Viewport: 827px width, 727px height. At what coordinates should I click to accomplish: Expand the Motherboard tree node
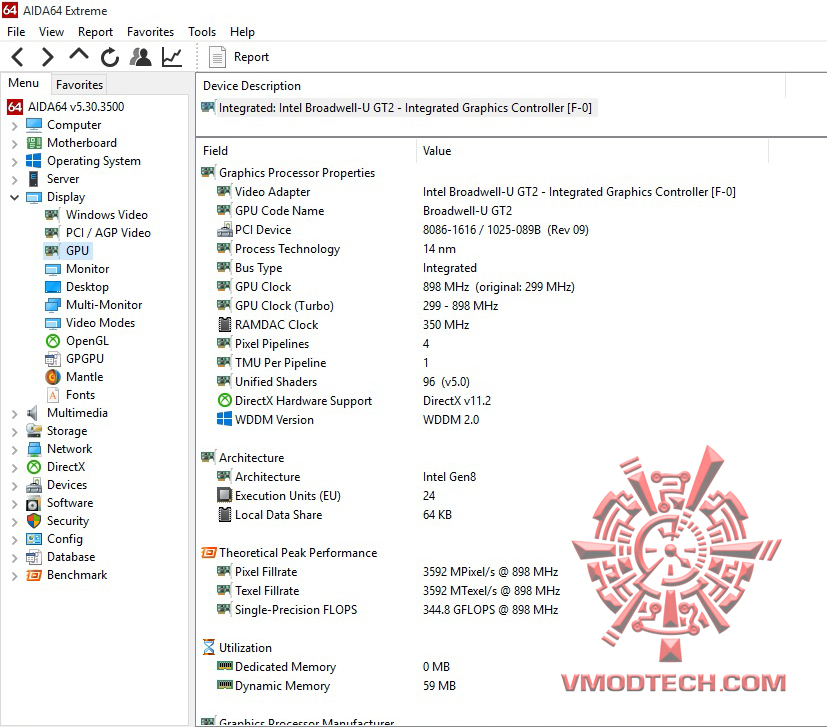click(14, 144)
